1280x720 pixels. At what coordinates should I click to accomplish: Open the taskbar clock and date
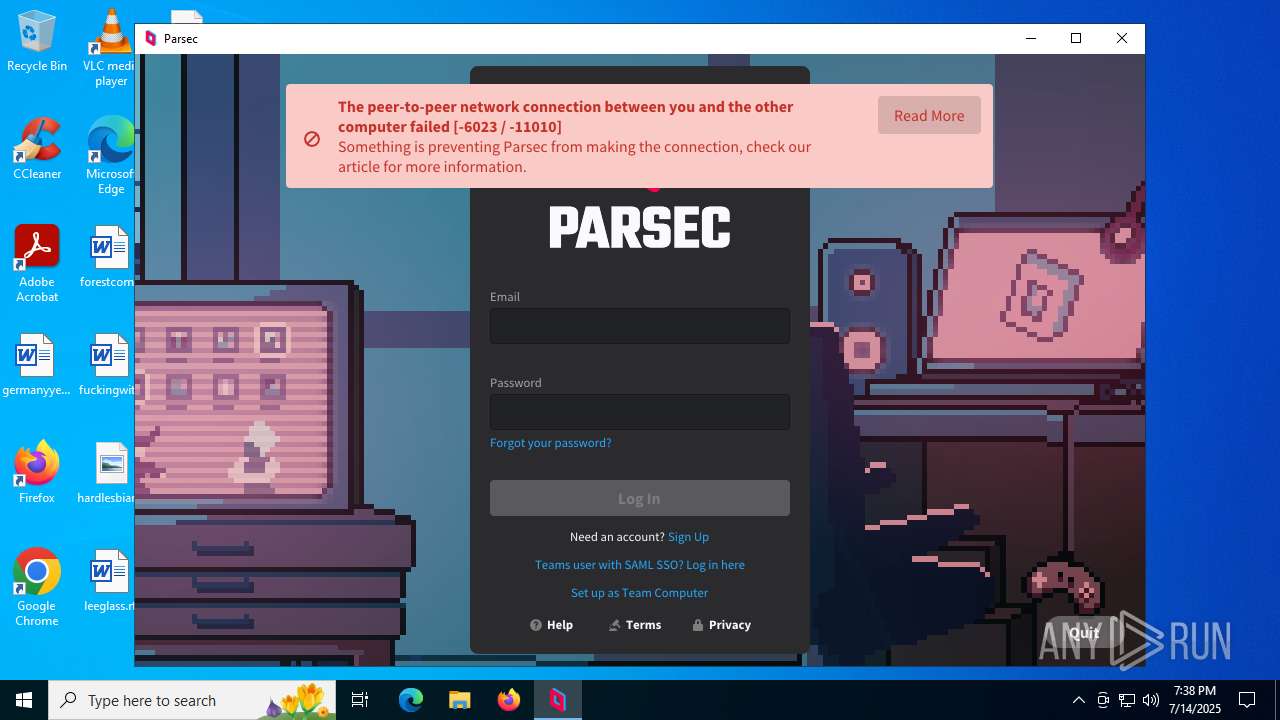point(1195,700)
